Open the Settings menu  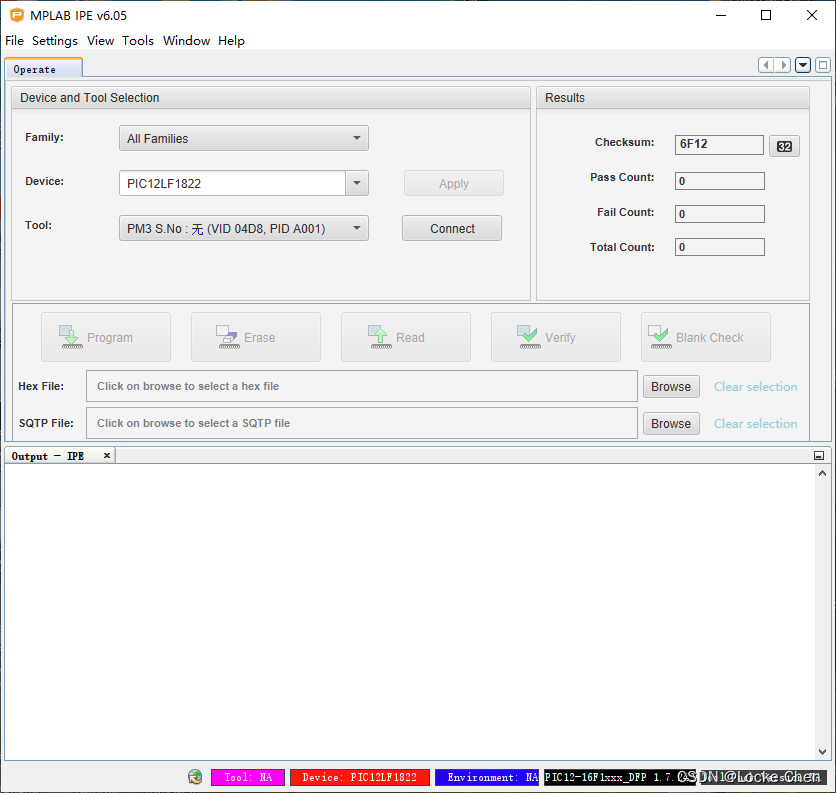(x=55, y=41)
